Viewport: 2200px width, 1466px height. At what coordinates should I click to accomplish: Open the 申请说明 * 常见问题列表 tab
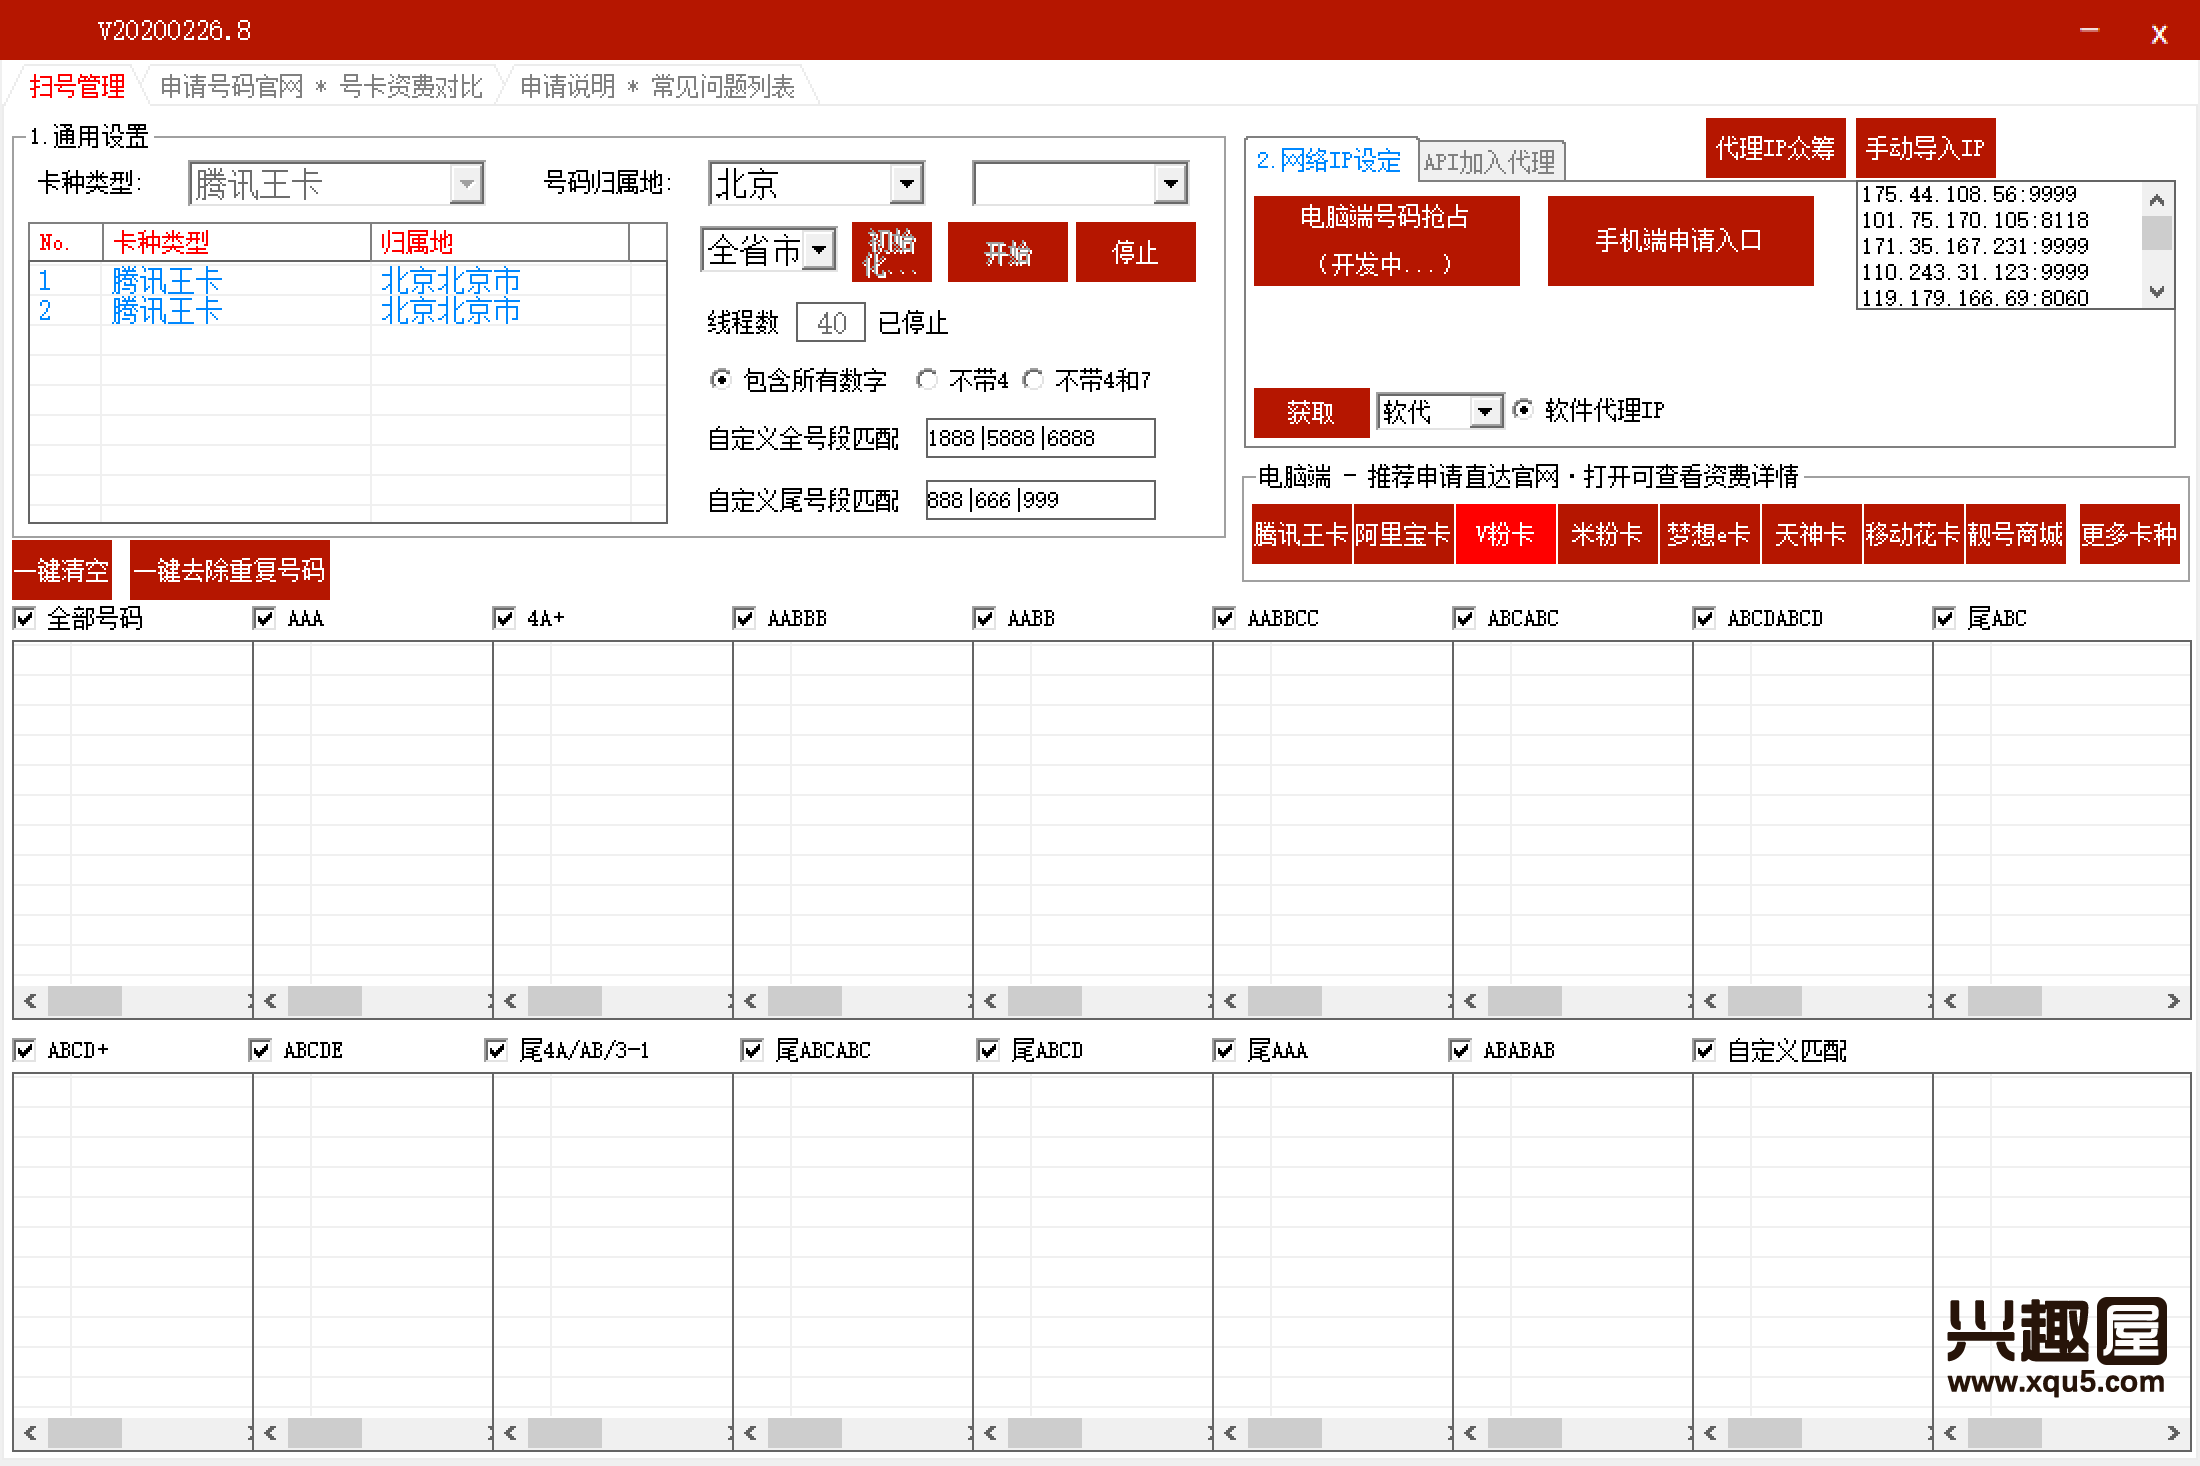point(657,87)
